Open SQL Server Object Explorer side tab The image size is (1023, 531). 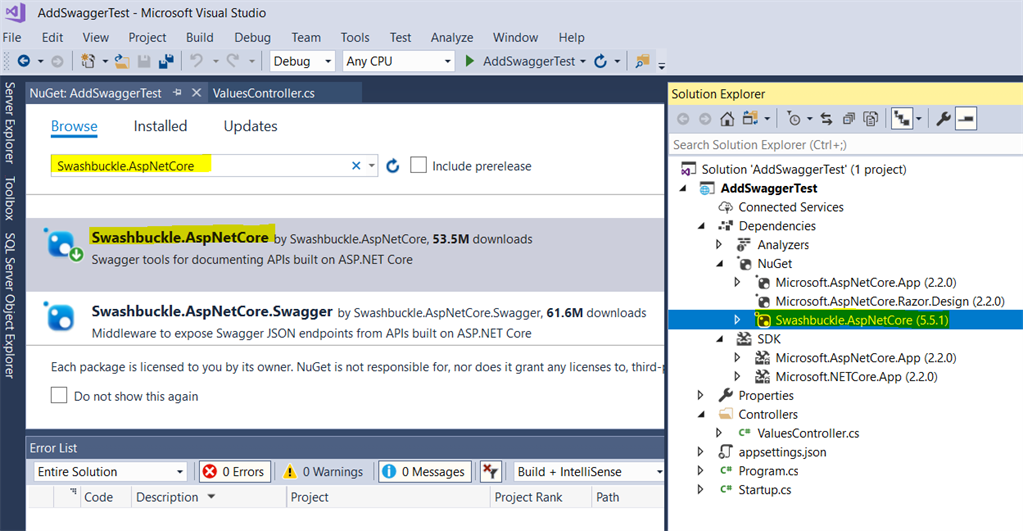(9, 305)
